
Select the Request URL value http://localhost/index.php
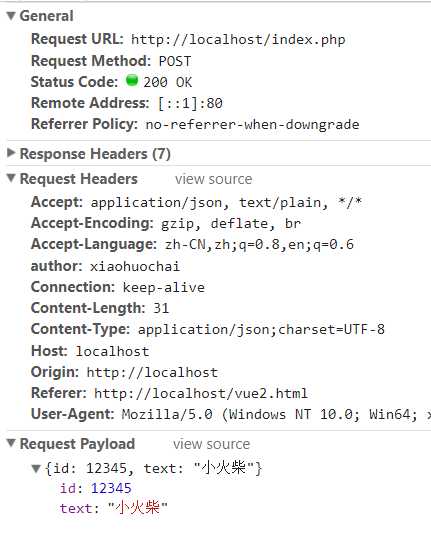tap(238, 40)
